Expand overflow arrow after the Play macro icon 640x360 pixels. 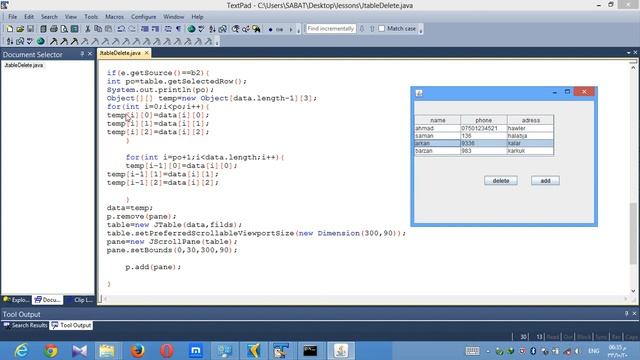coord(298,29)
